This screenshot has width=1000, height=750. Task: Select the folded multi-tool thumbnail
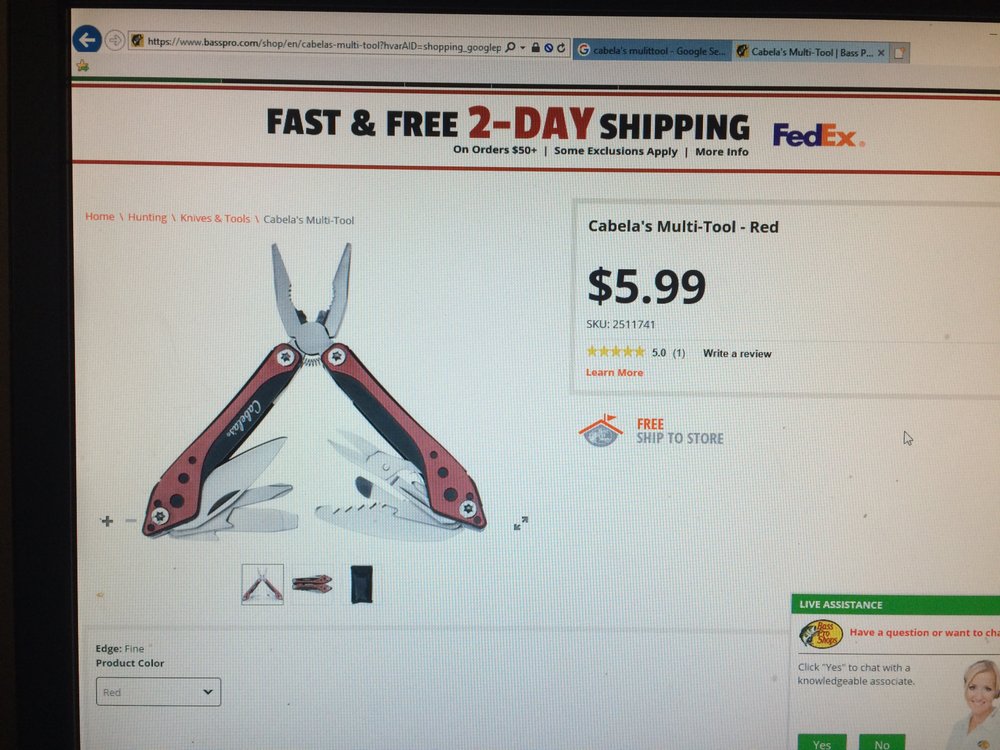point(312,584)
